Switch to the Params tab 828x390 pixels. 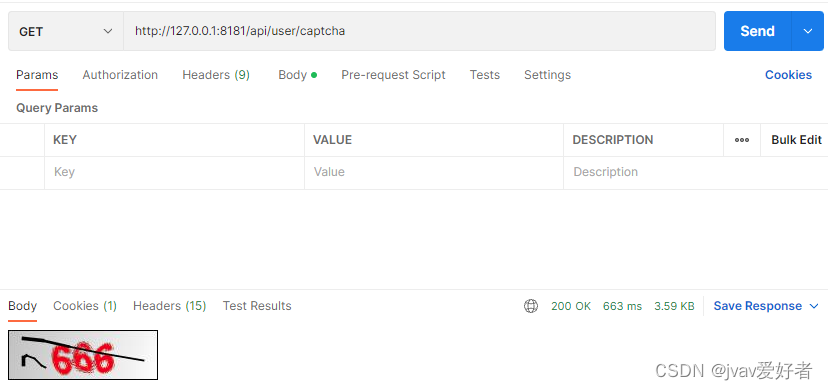(37, 75)
